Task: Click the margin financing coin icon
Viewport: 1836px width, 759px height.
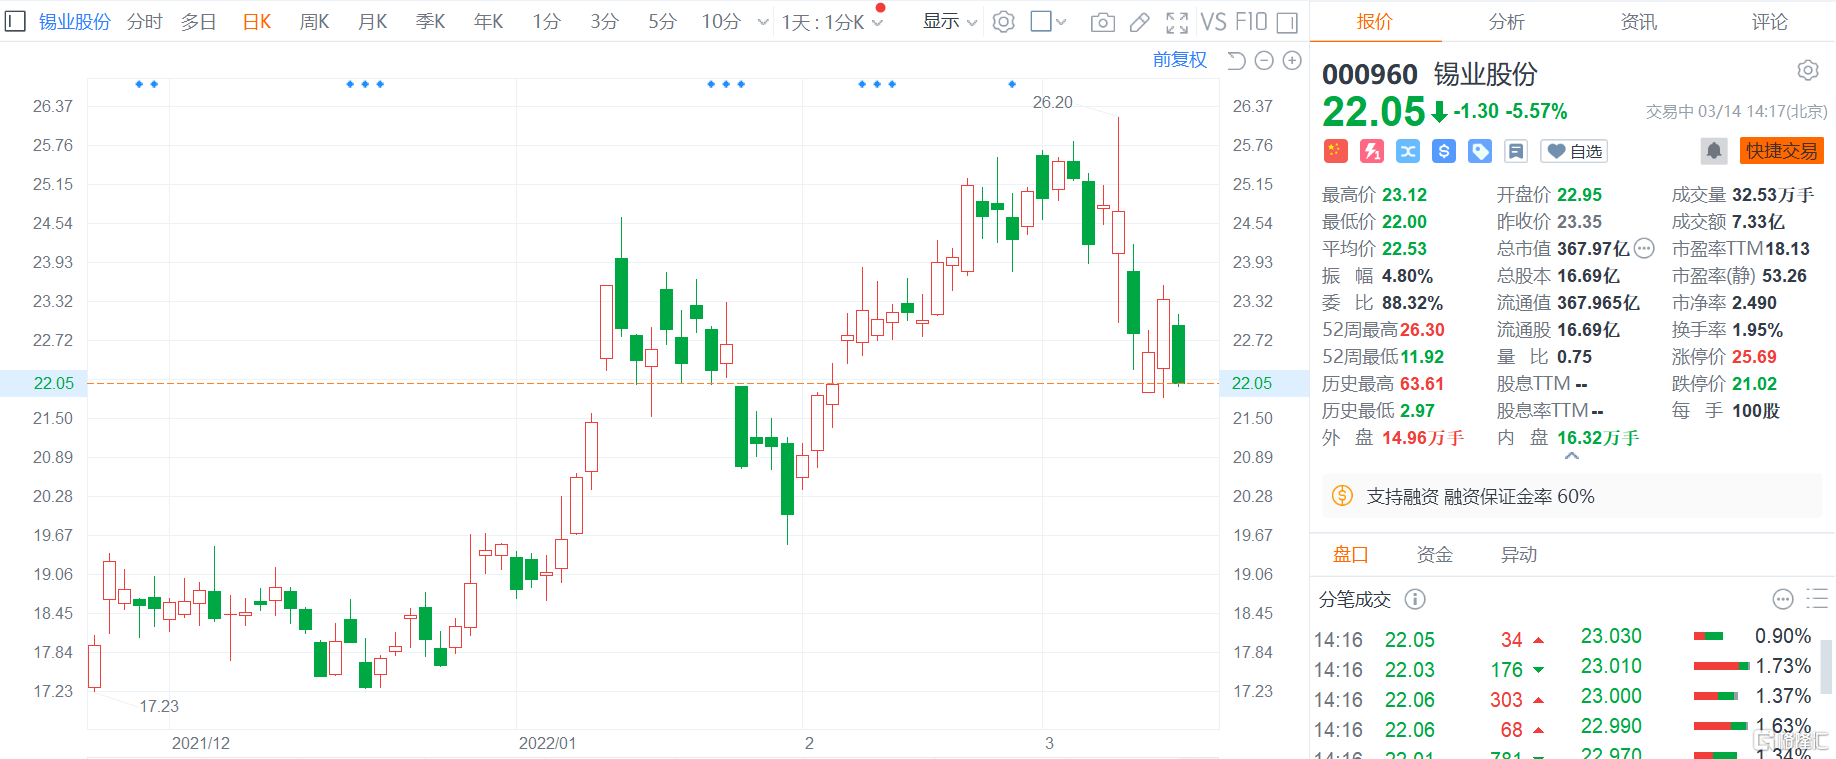Action: [1342, 496]
